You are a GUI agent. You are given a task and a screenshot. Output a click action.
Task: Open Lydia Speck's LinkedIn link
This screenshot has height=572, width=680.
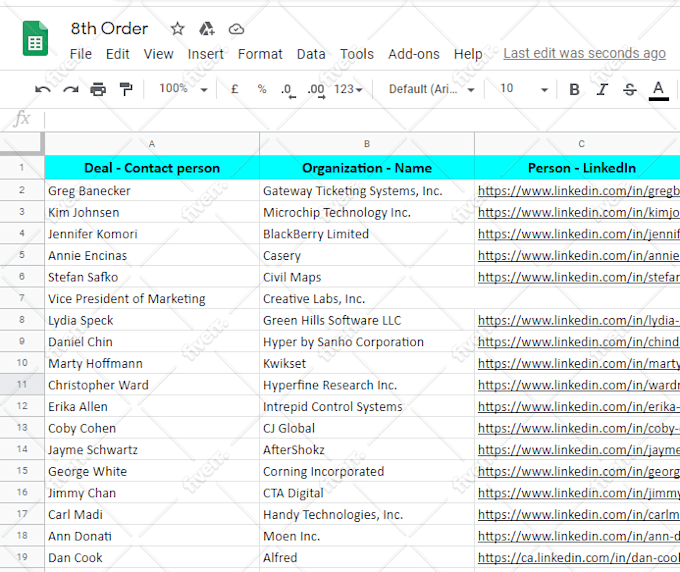pyautogui.click(x=579, y=320)
